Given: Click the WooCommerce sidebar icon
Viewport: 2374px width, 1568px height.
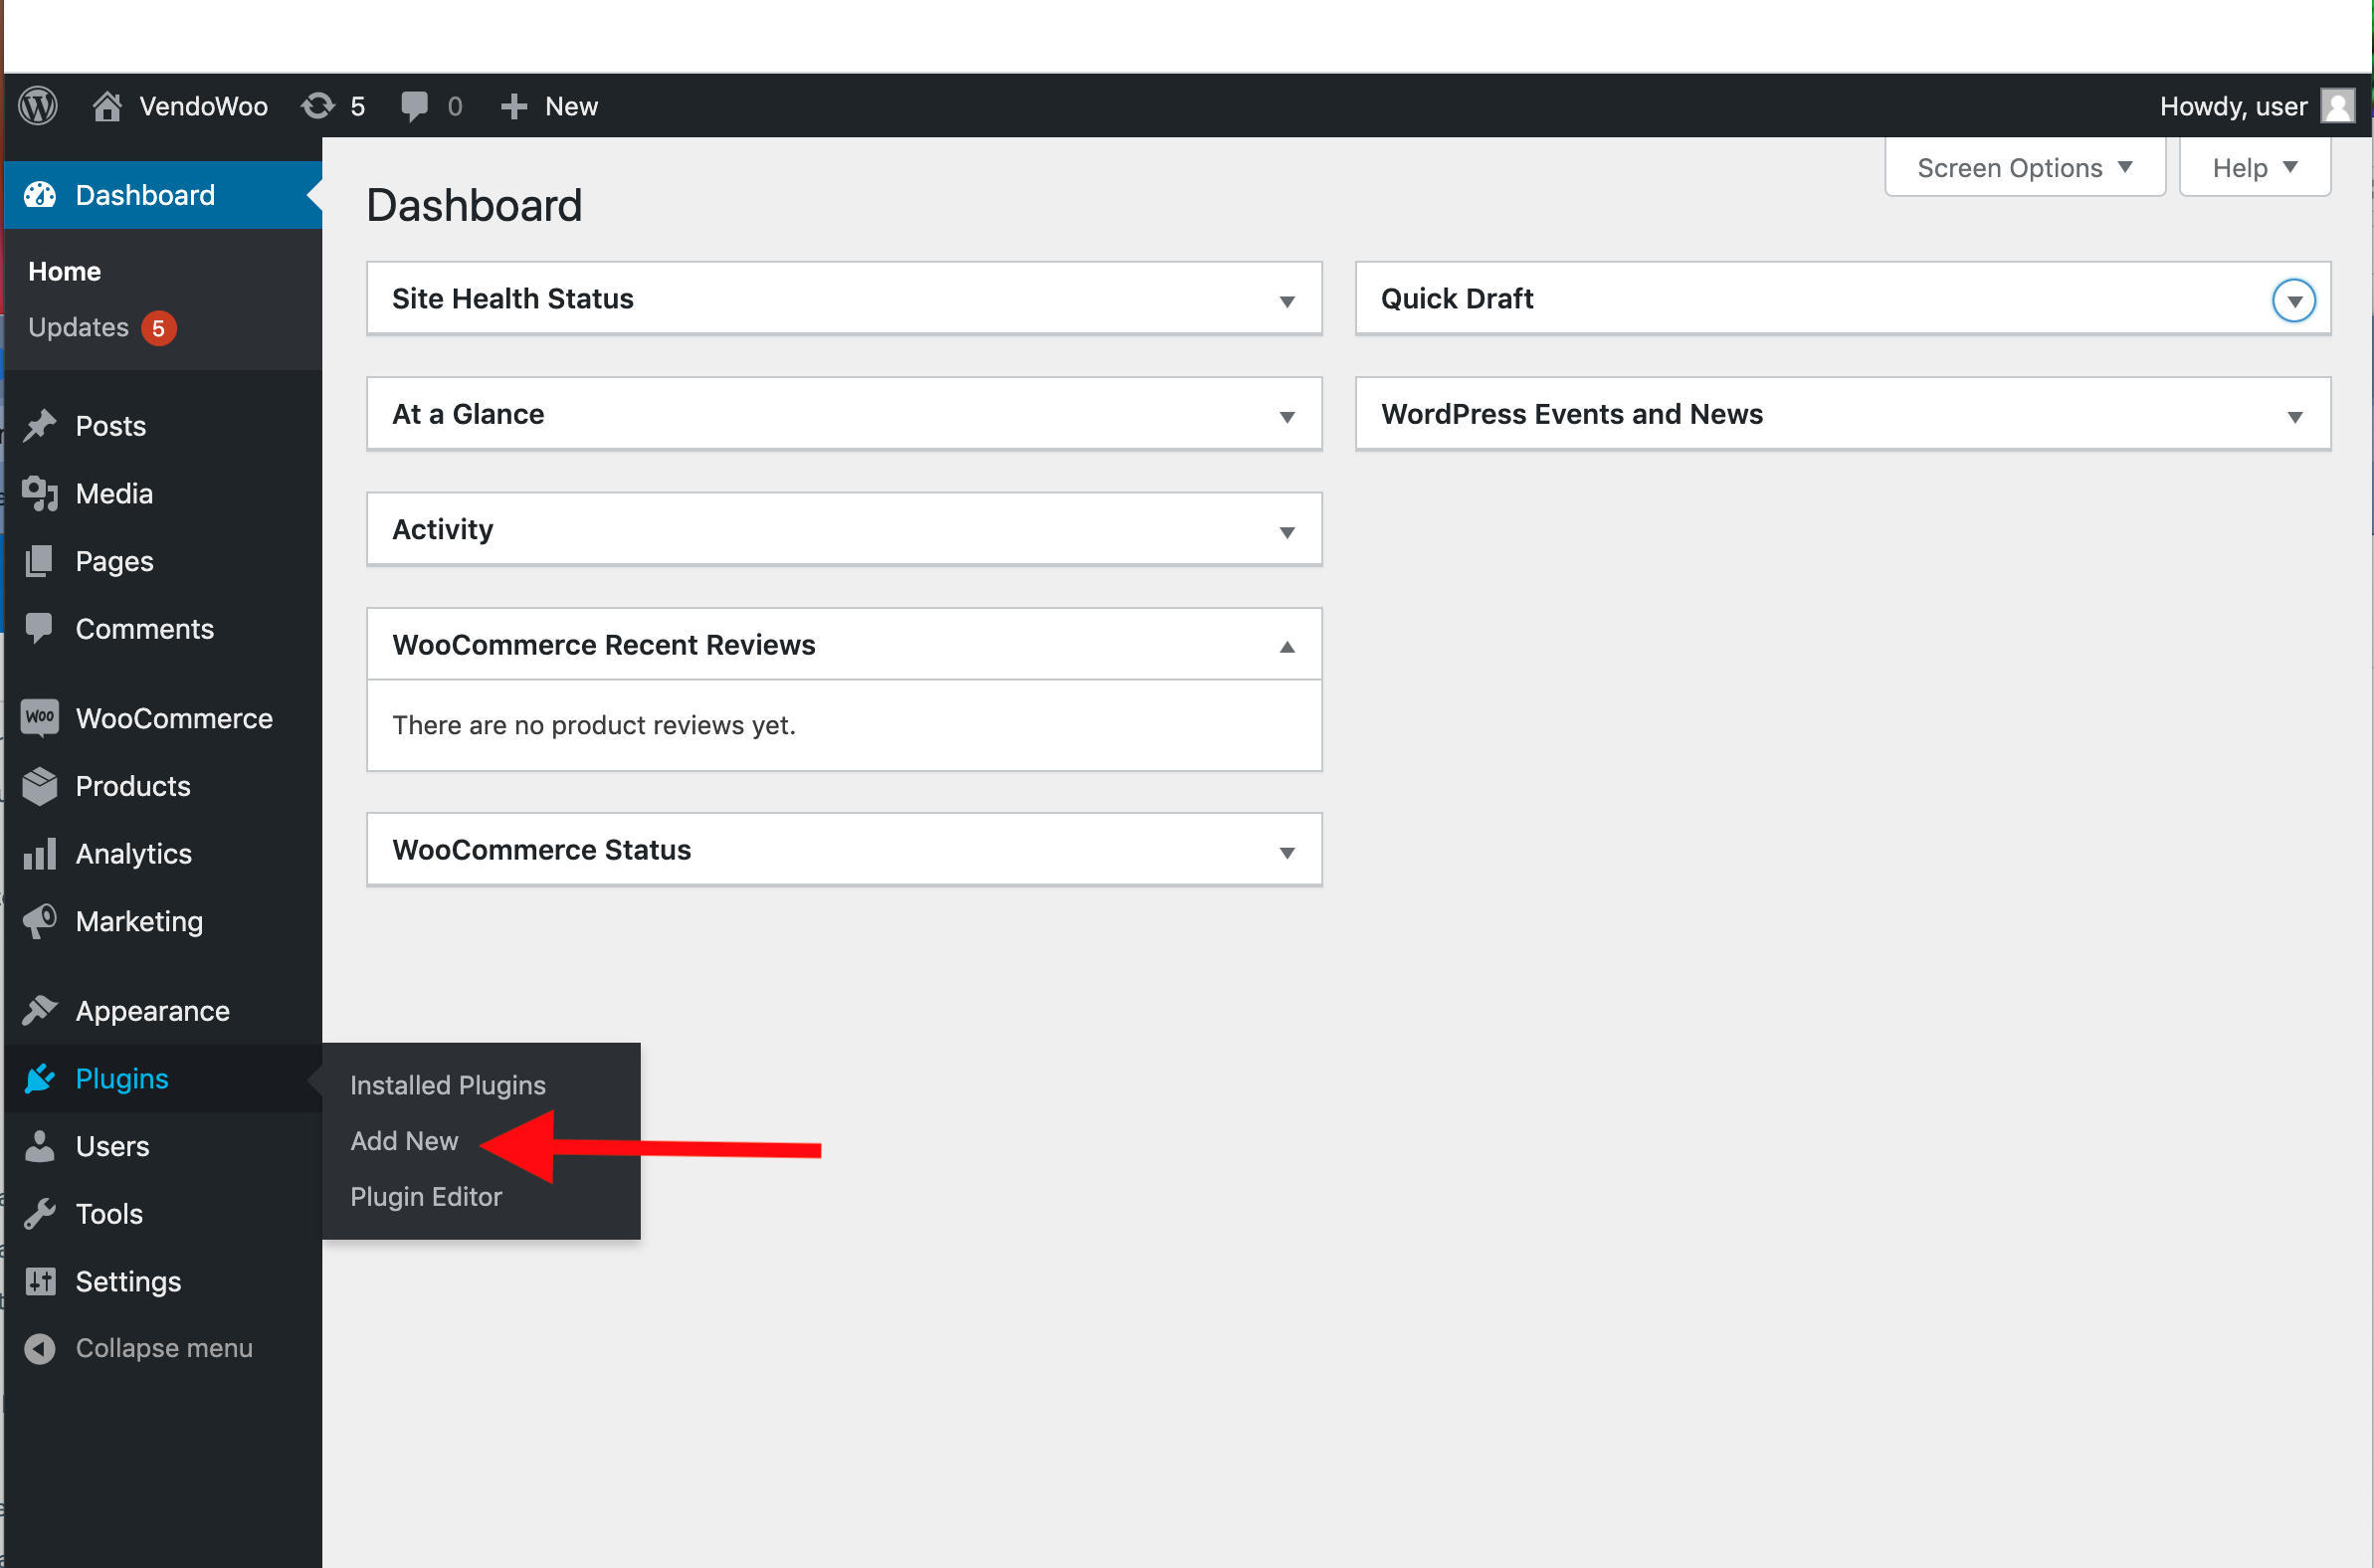Looking at the screenshot, I should tap(40, 718).
